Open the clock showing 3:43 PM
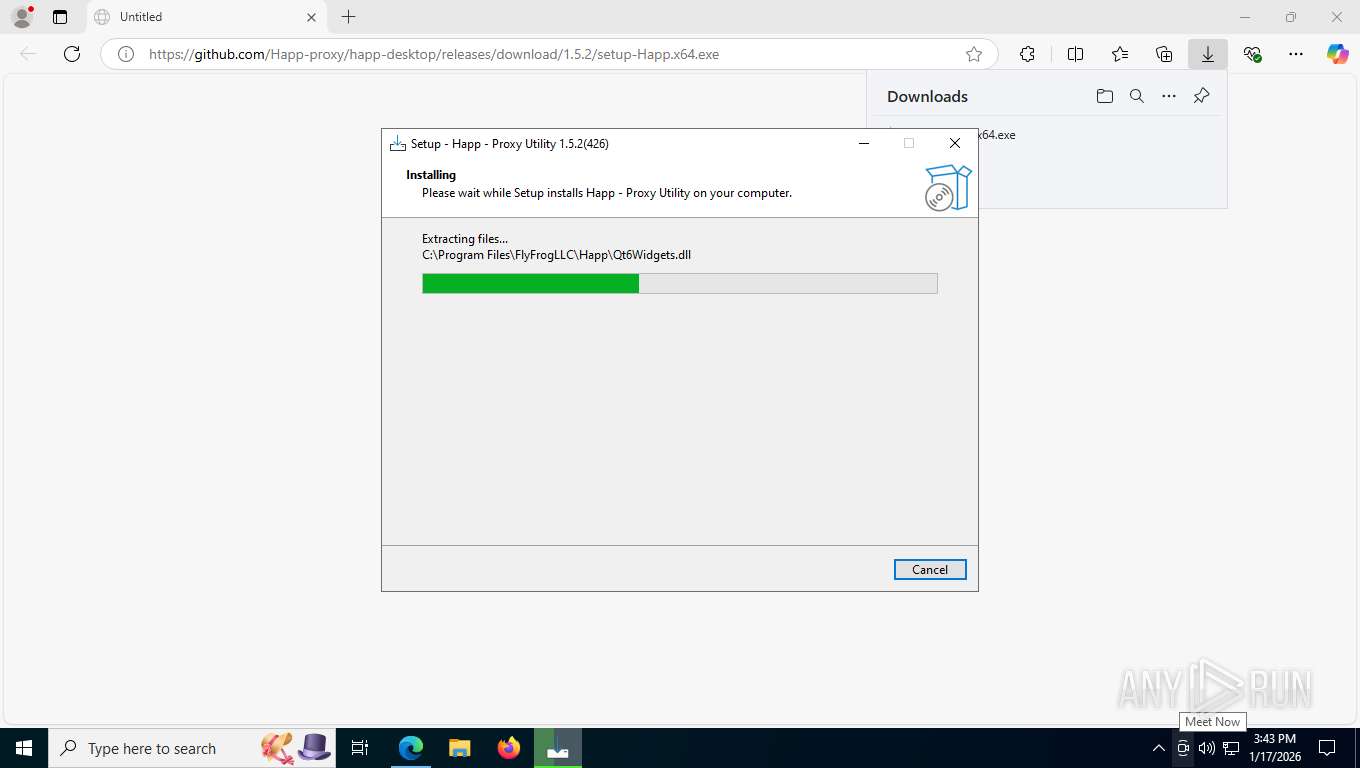1360x768 pixels. [x=1275, y=748]
